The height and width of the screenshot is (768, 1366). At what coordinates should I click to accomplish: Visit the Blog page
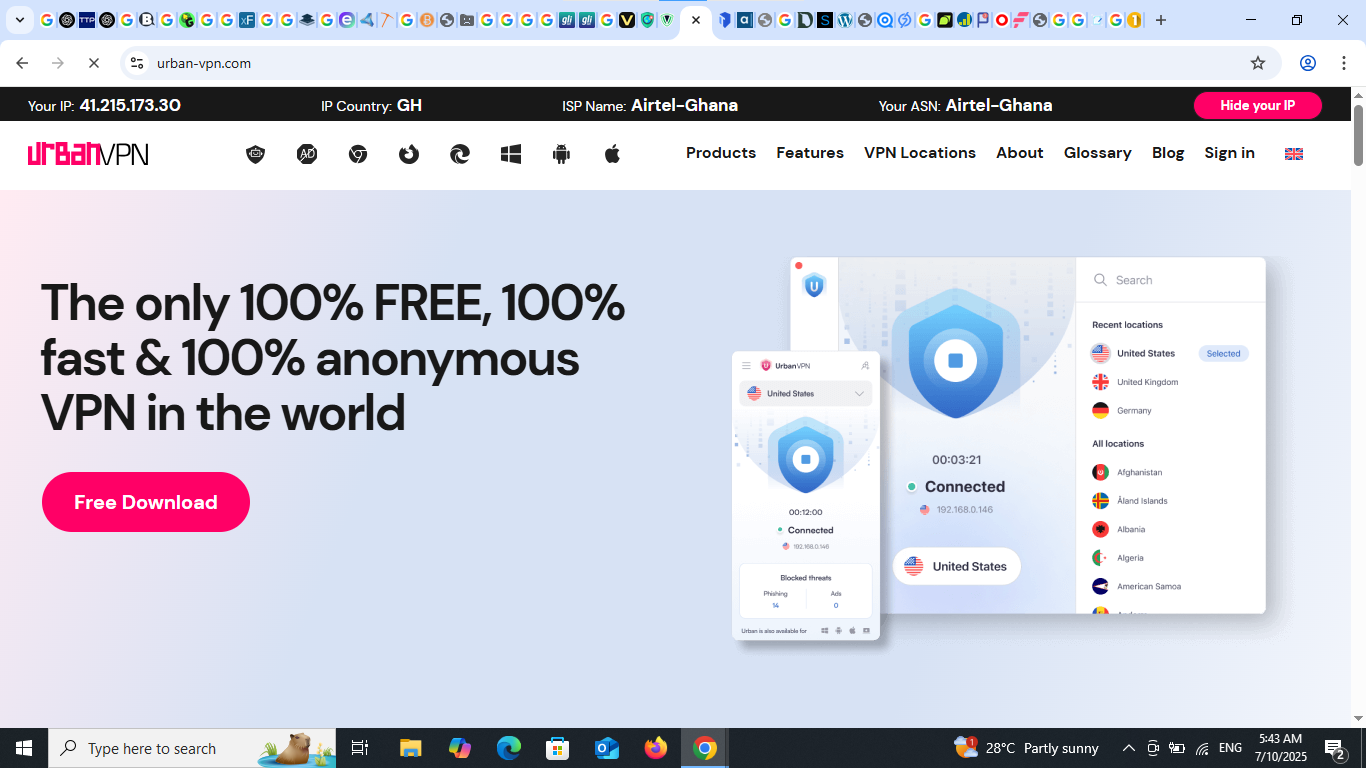pos(1168,153)
